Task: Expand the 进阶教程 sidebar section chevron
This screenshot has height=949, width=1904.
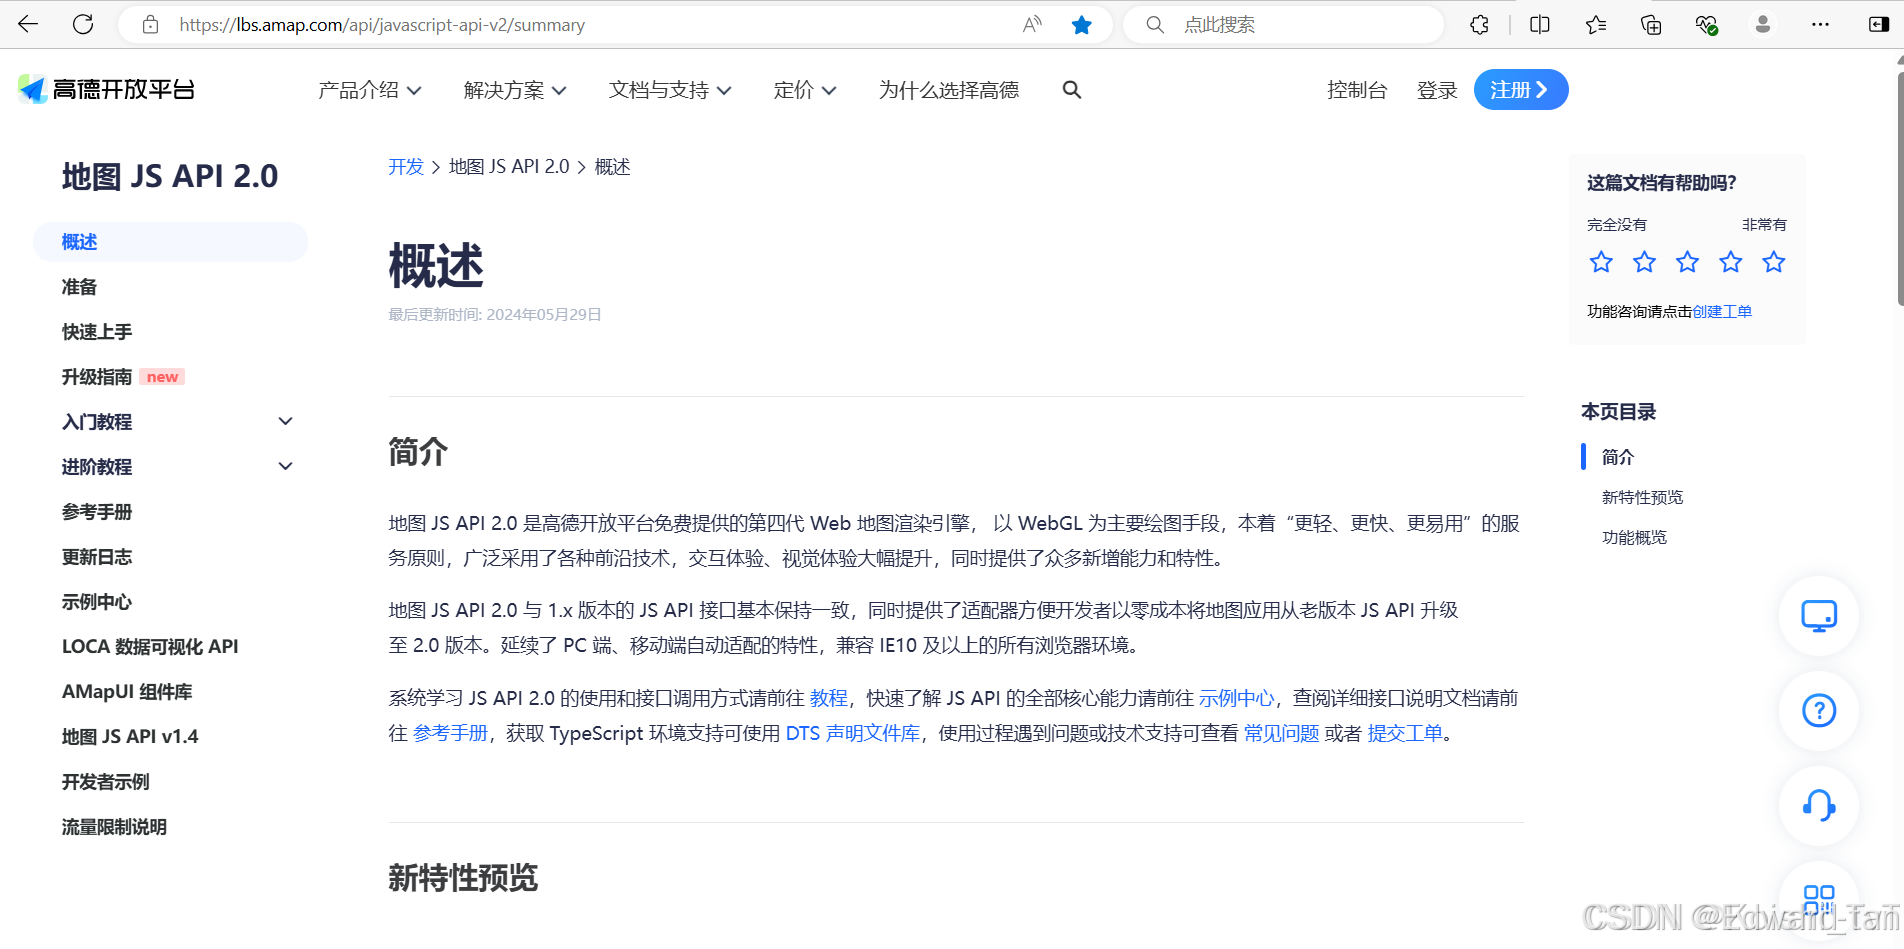Action: point(285,466)
